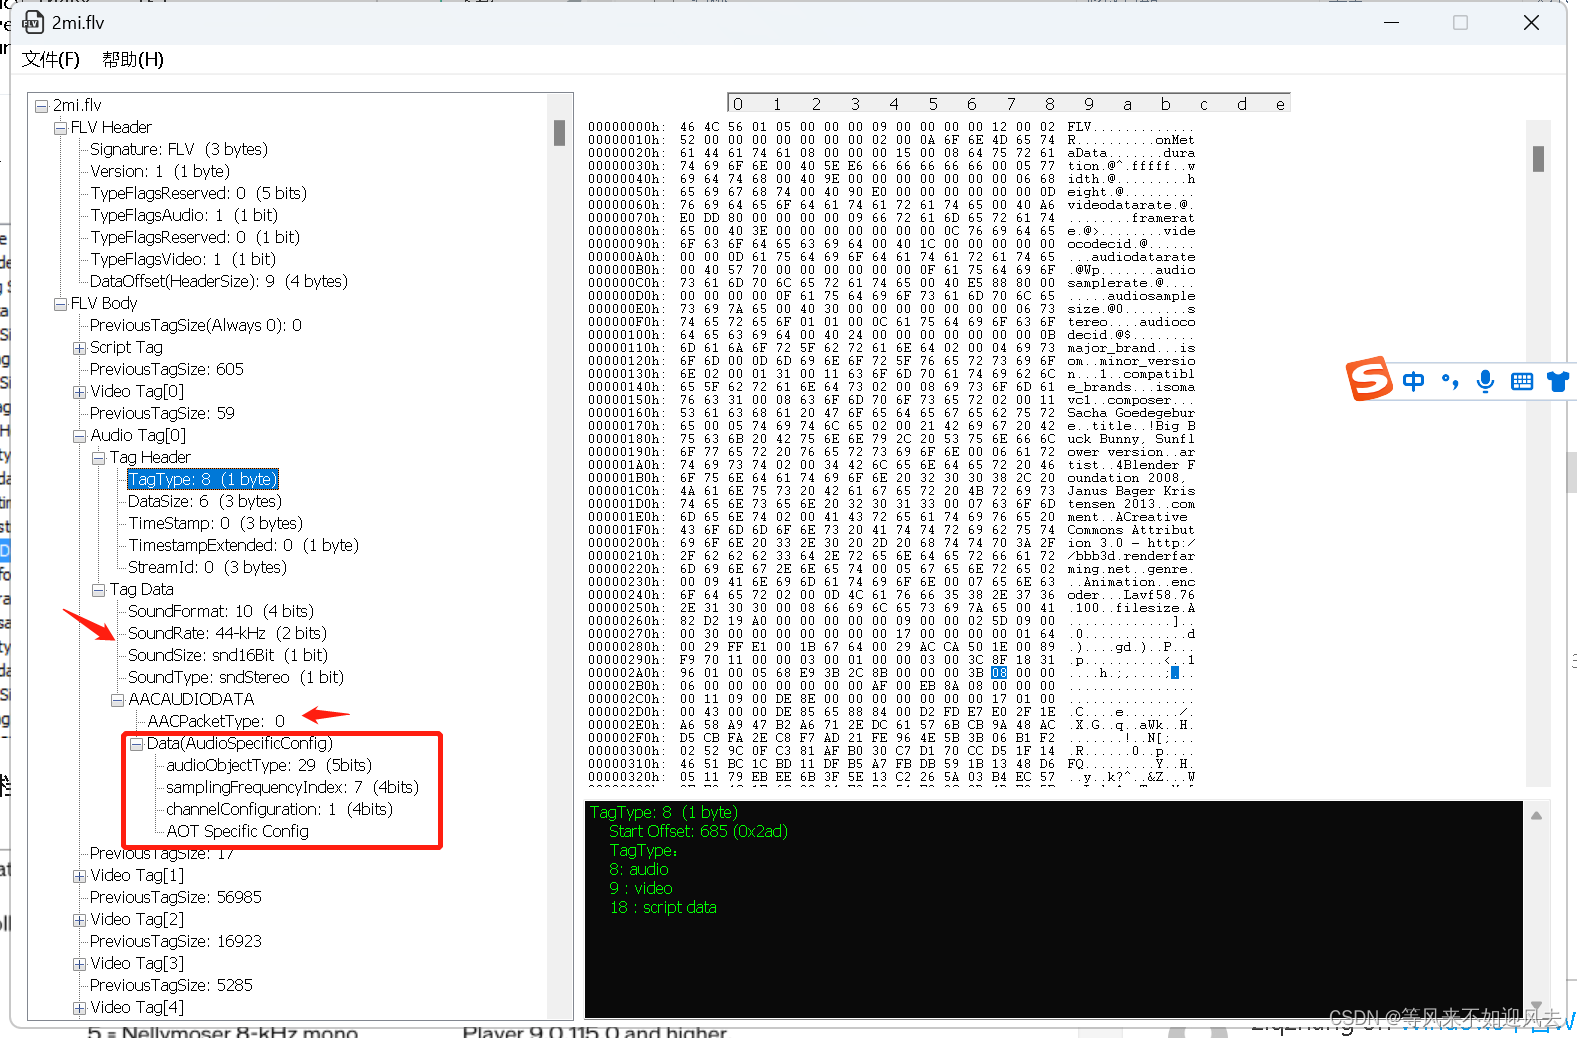Select SoundRate: 44-kHz row

[227, 633]
